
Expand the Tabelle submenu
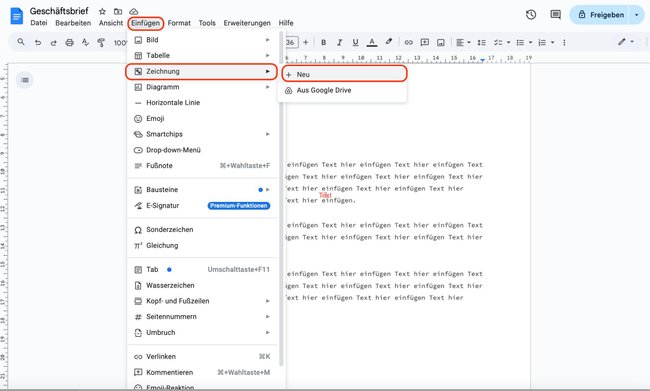(x=202, y=56)
